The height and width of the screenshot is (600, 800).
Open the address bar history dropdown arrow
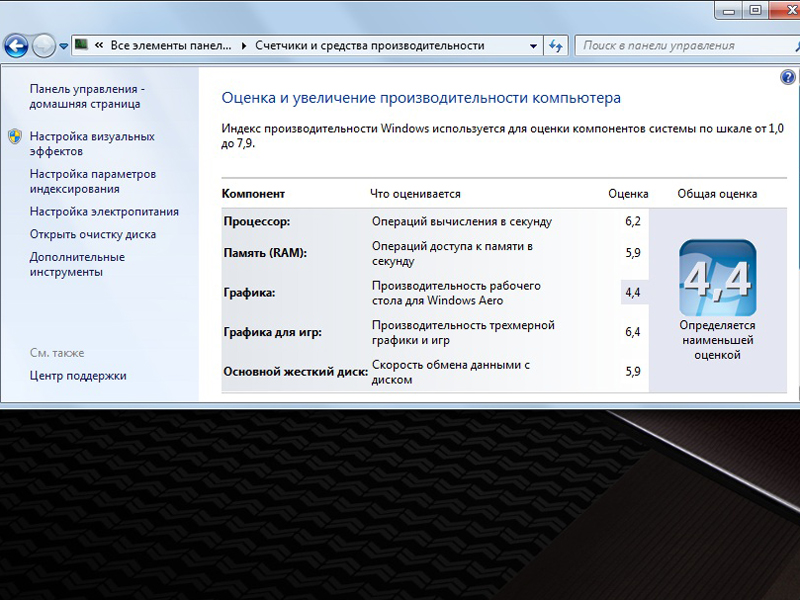533,46
